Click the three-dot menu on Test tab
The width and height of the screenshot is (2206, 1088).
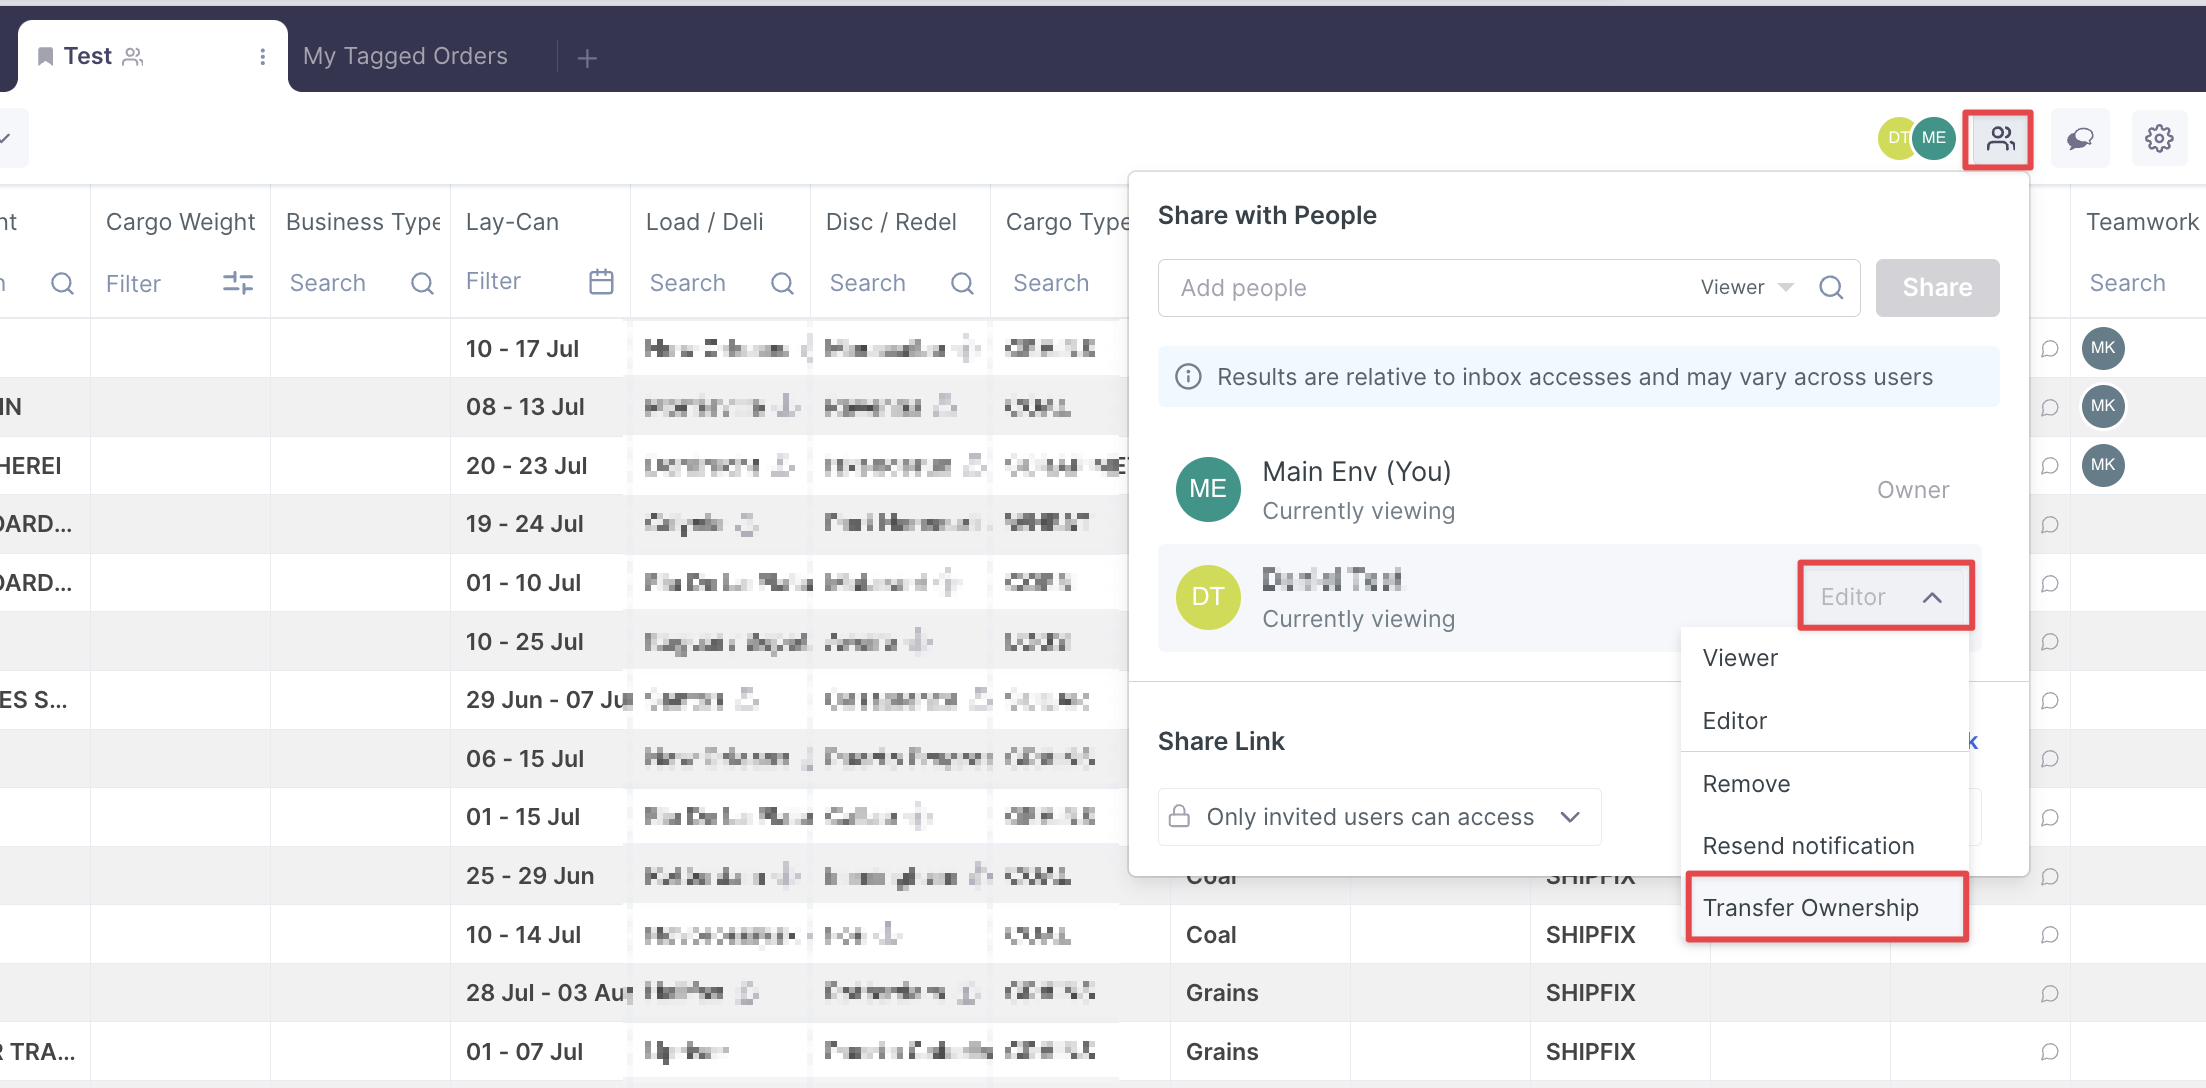pos(262,57)
